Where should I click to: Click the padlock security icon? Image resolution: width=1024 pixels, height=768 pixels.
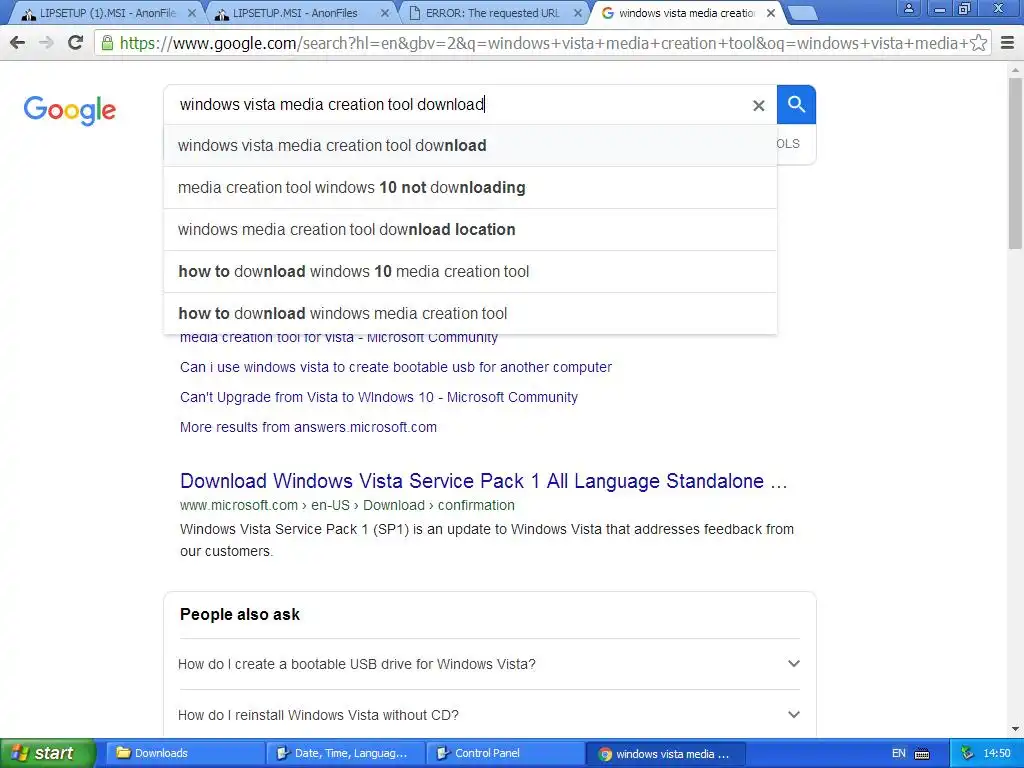(106, 43)
